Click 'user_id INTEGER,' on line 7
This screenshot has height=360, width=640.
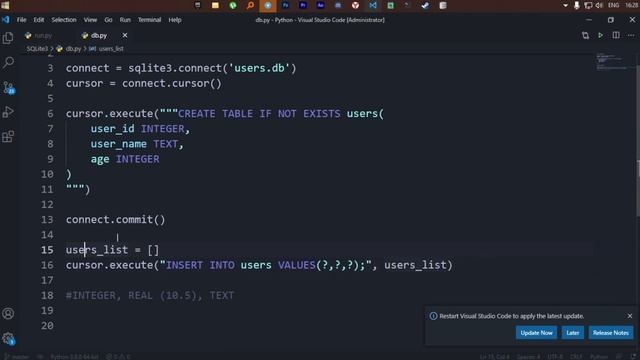(140, 129)
